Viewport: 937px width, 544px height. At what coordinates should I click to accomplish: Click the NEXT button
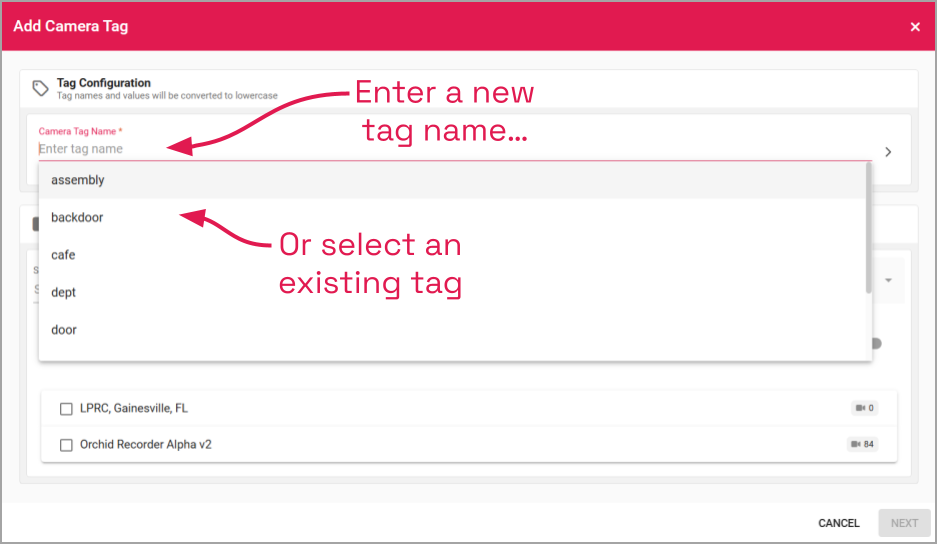[904, 523]
